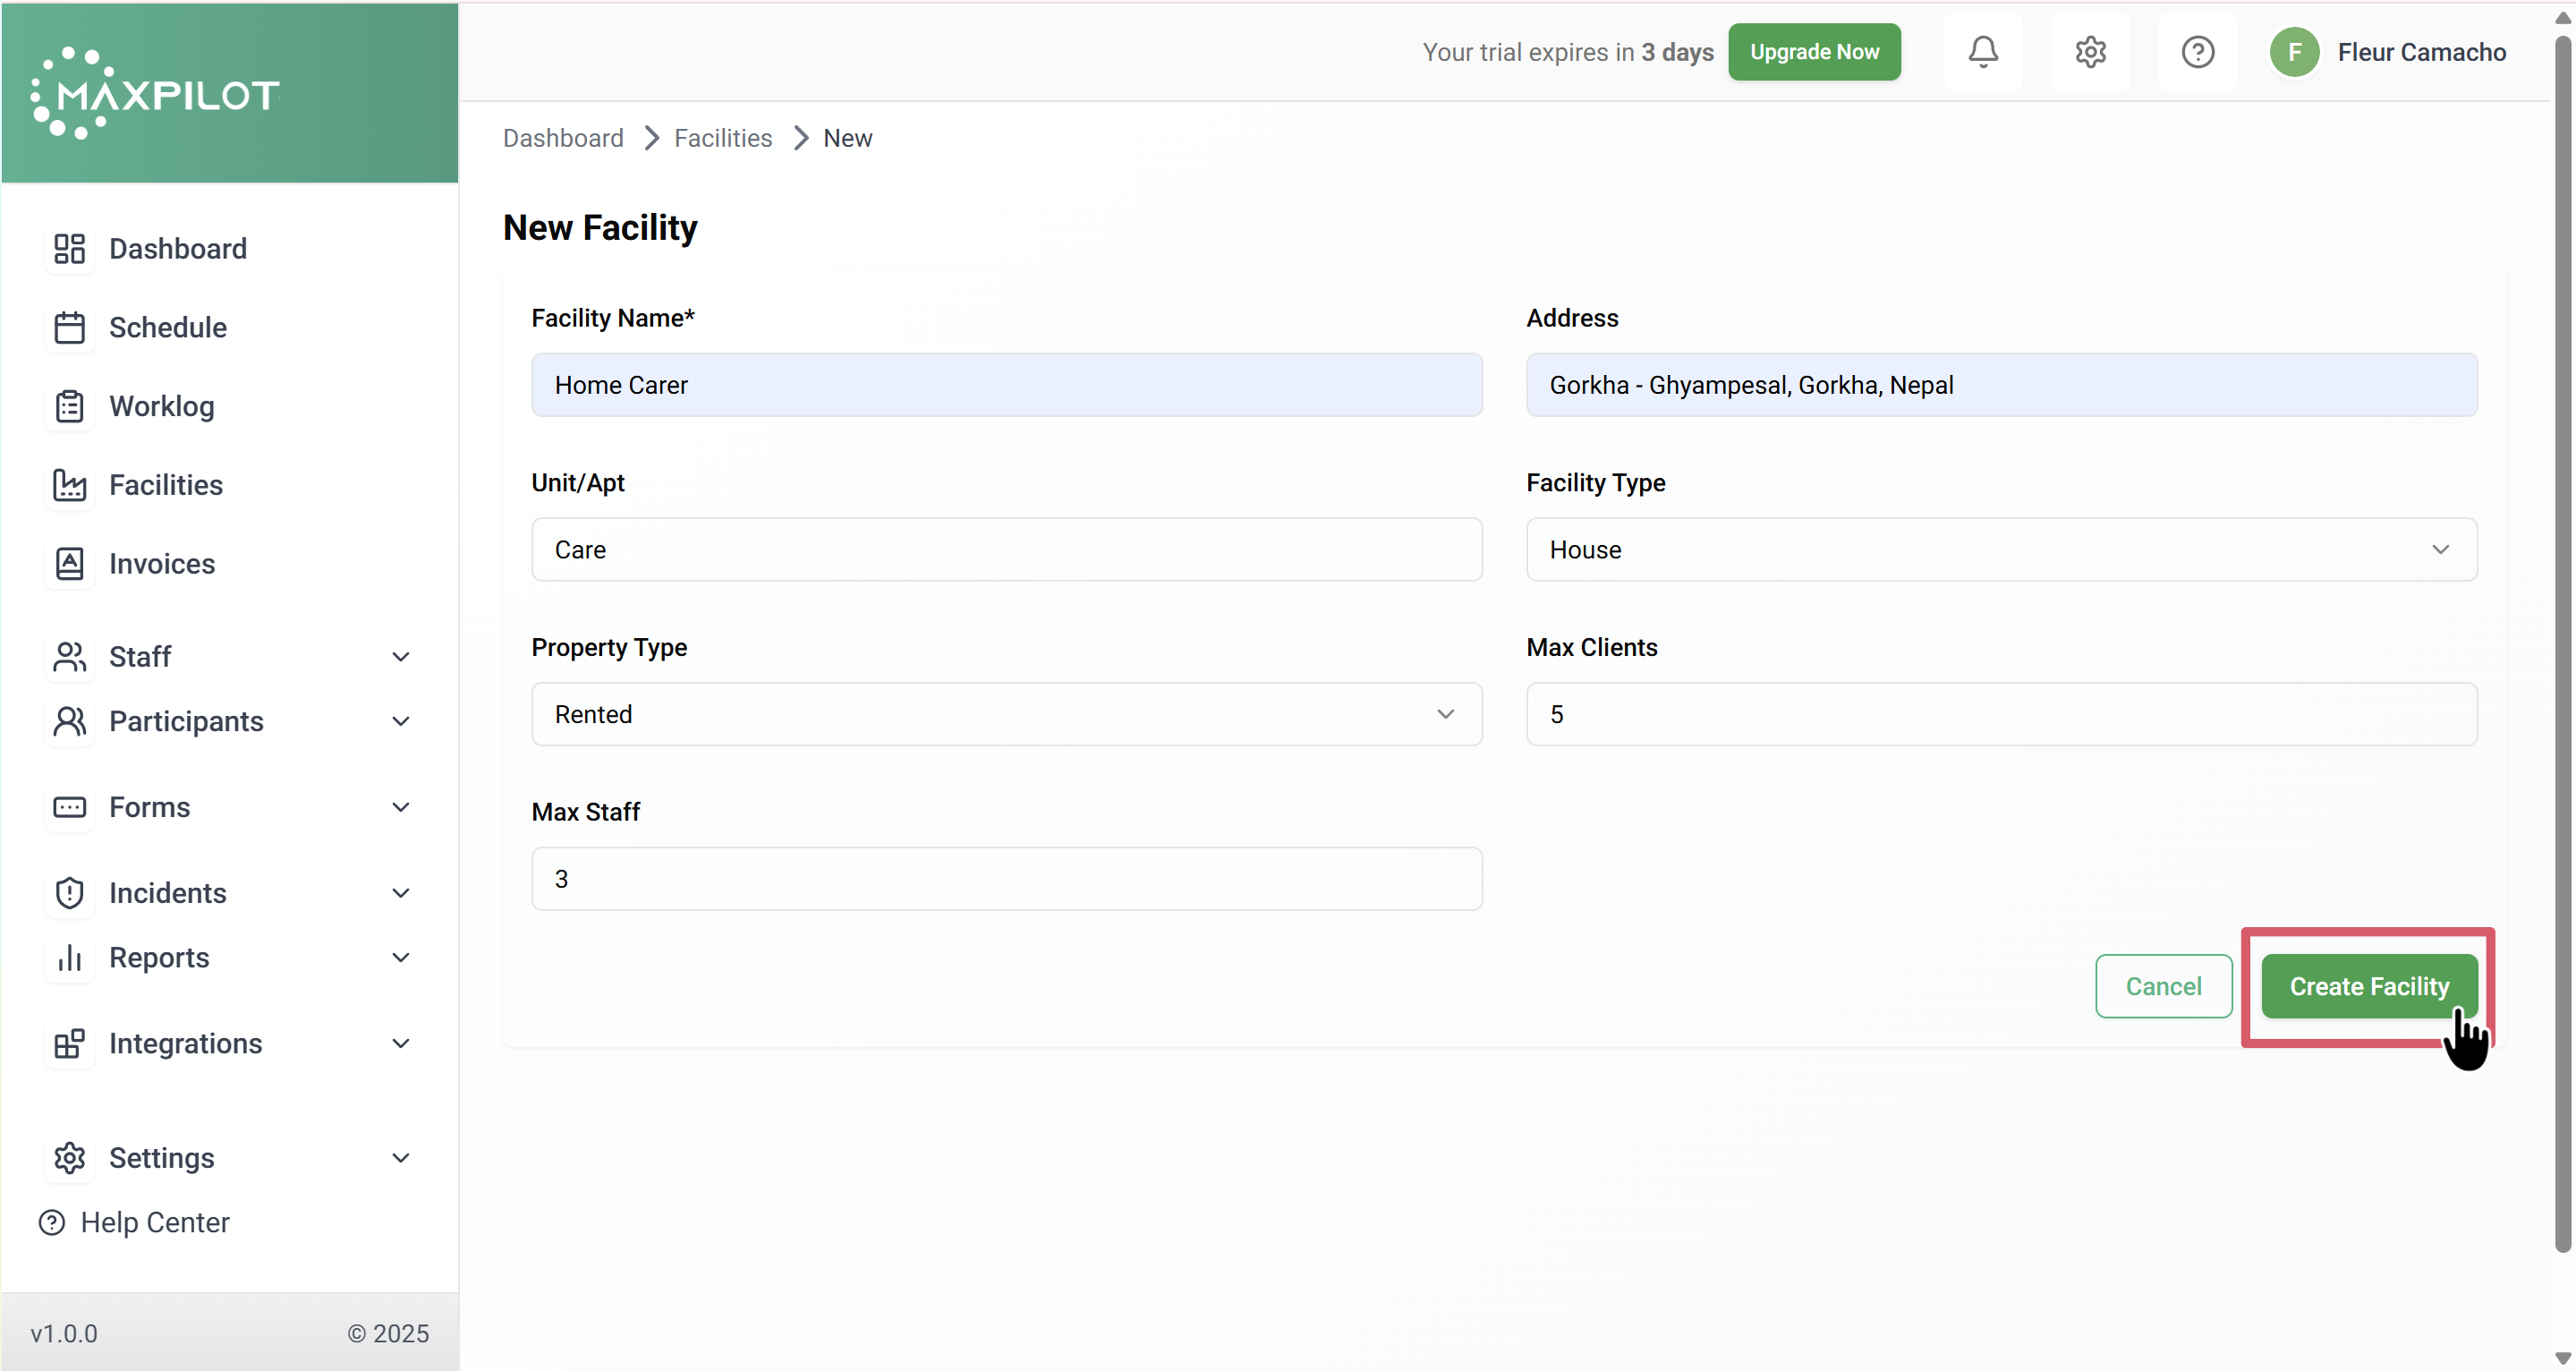Click the Schedule calendar icon in sidebar
Viewport: 2576px width, 1371px height.
(69, 327)
